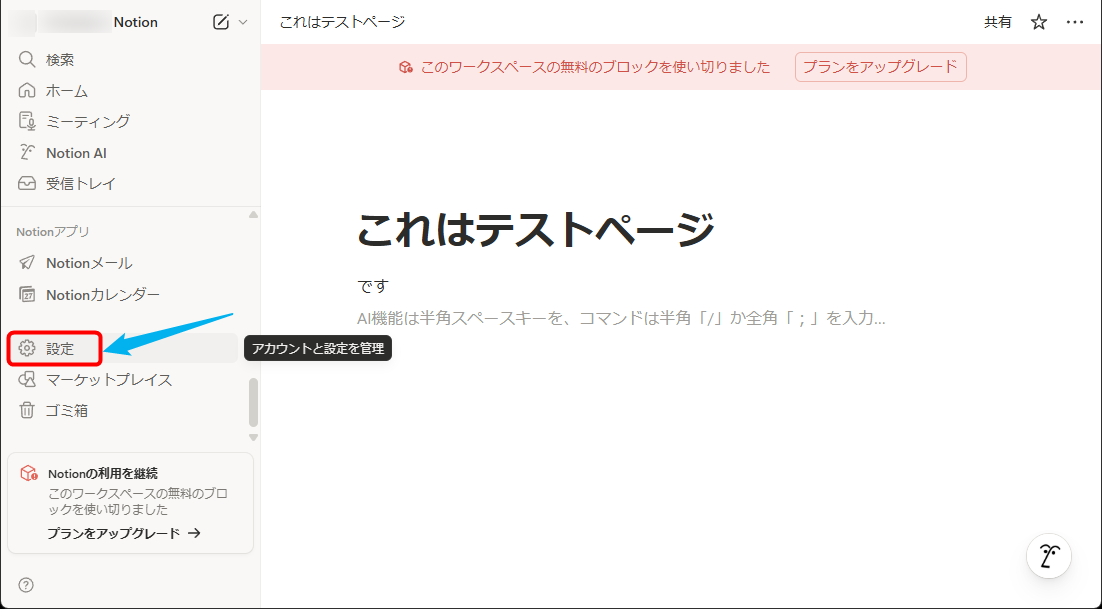
Task: Toggle favorite star for this page
Action: 1039,22
